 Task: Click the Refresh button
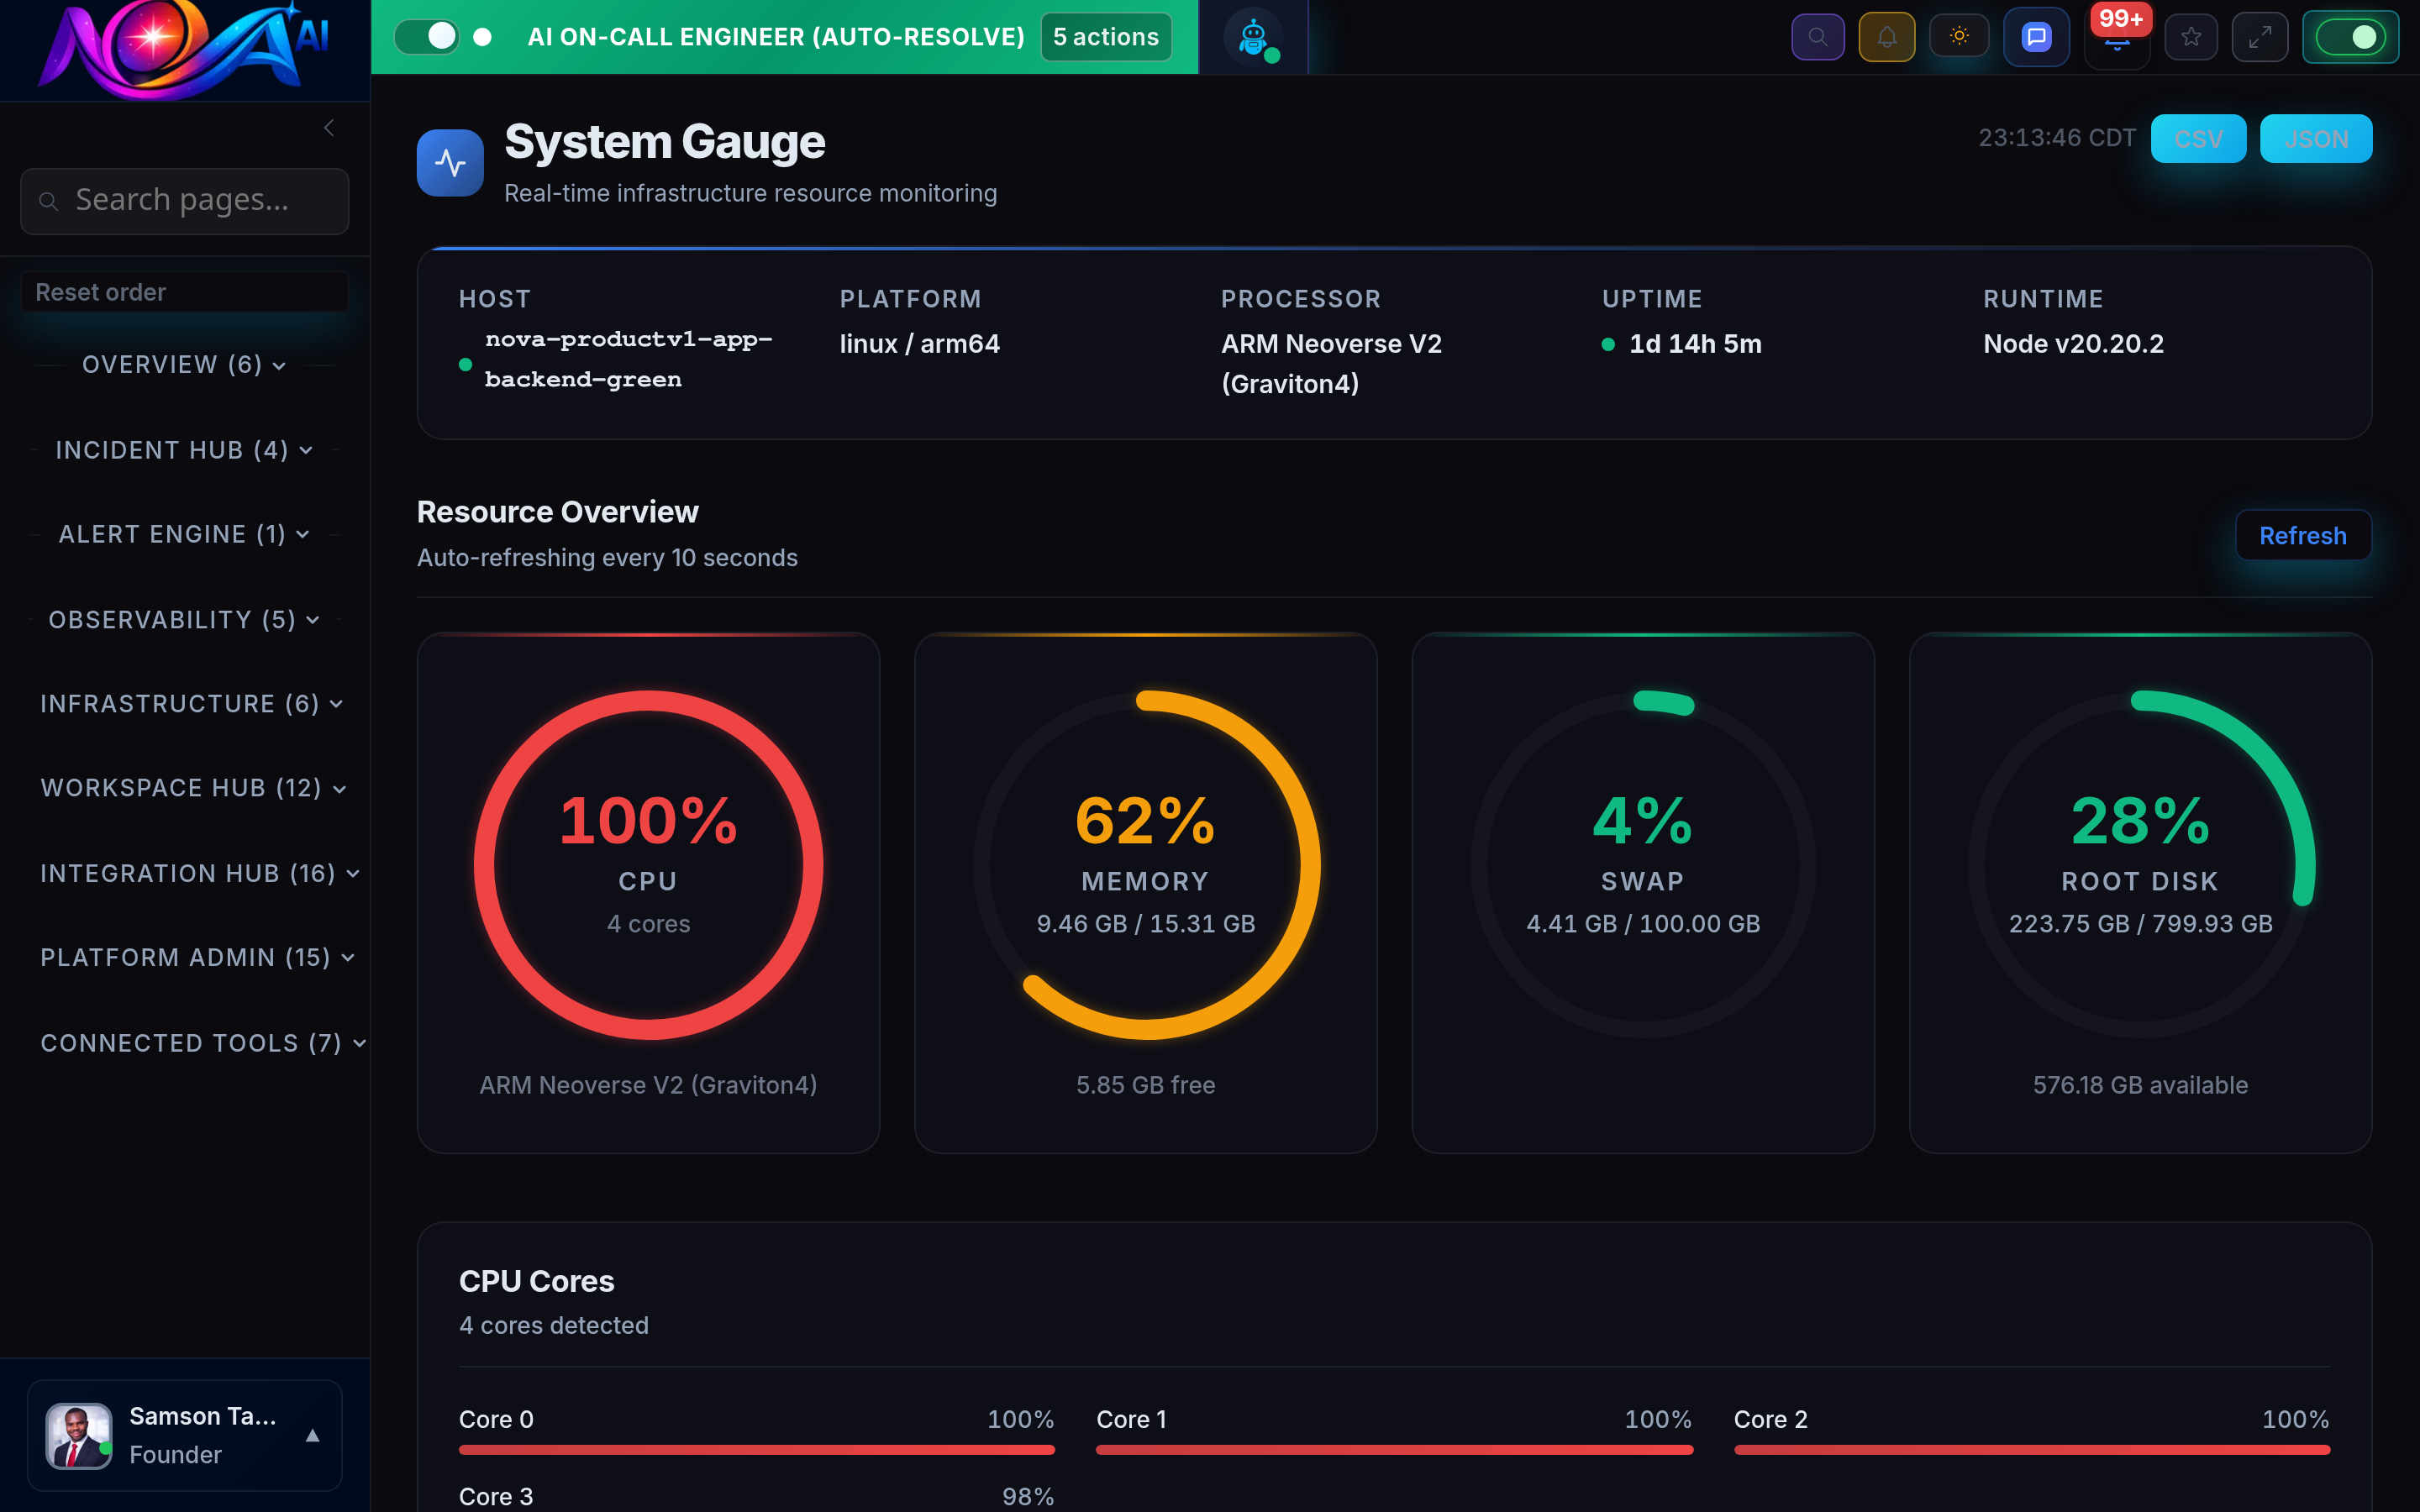coord(2303,535)
